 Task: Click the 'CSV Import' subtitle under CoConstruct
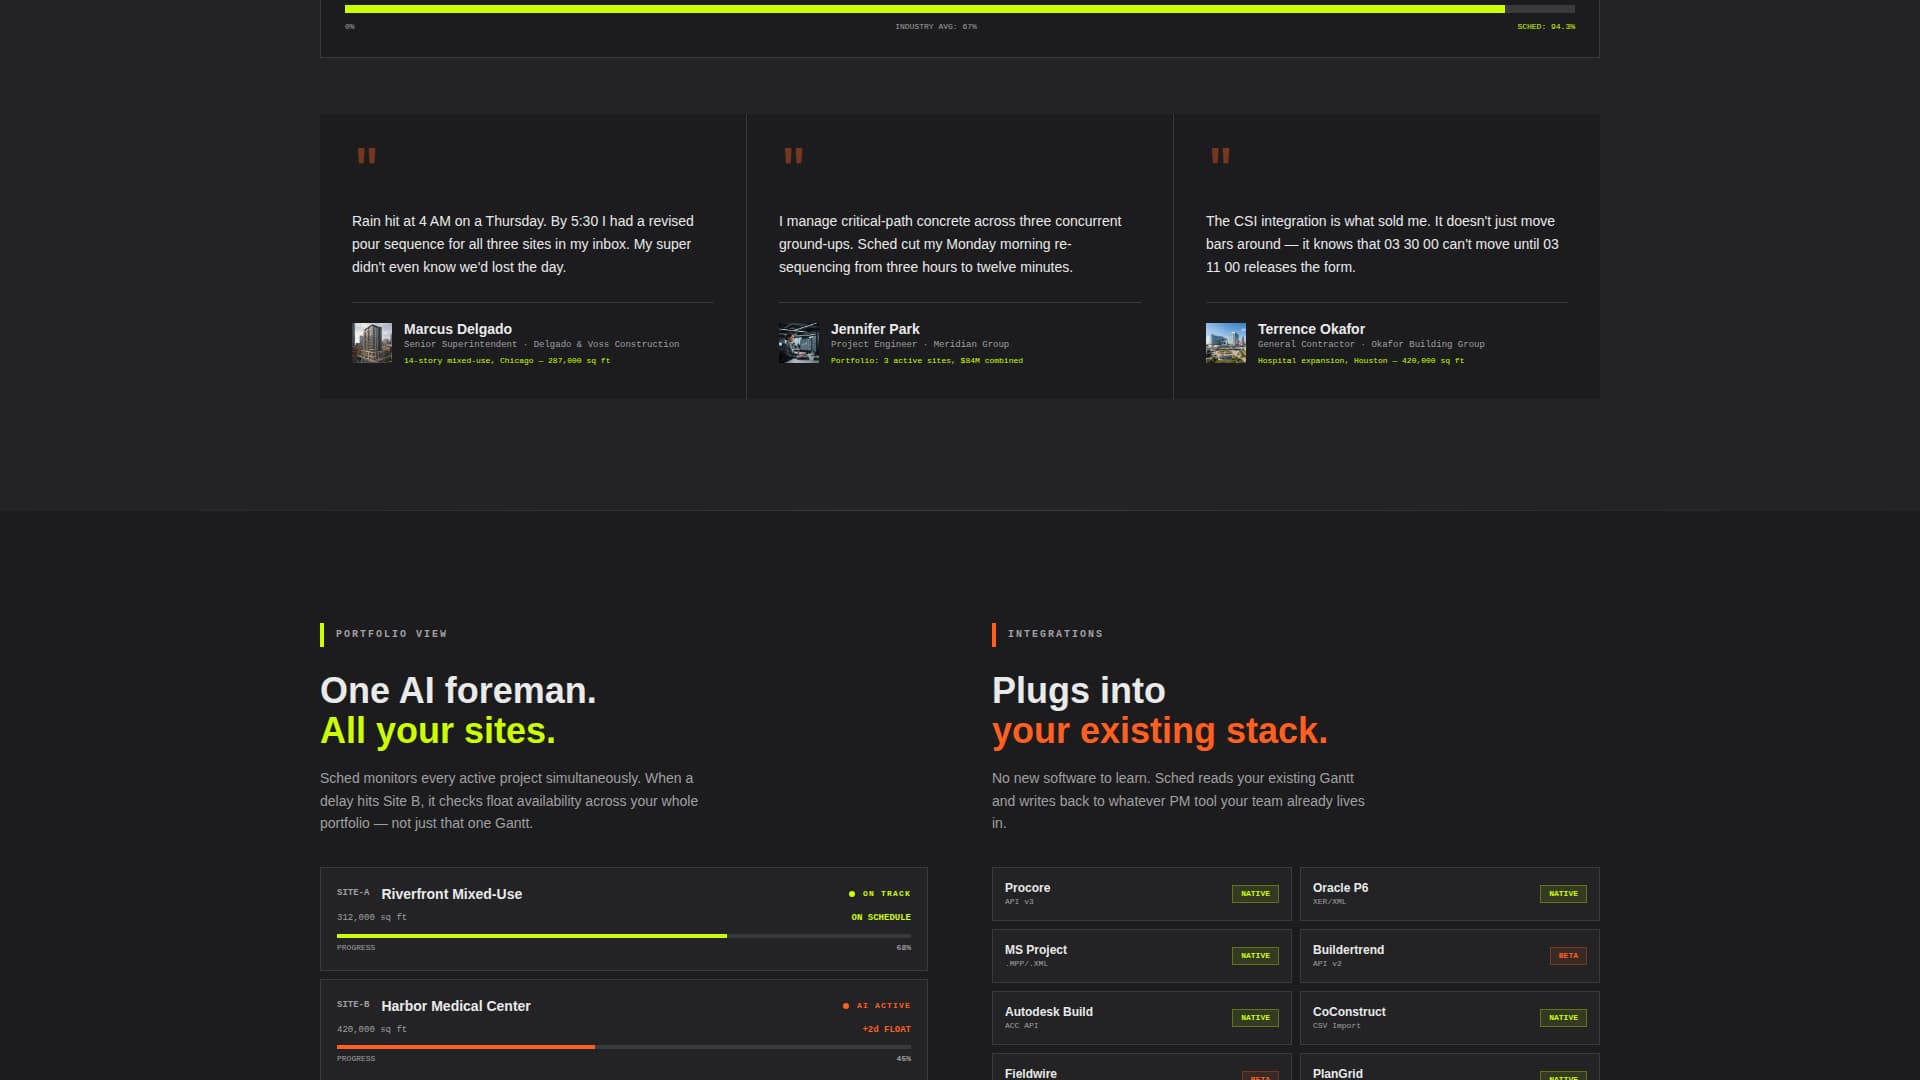coord(1337,1026)
